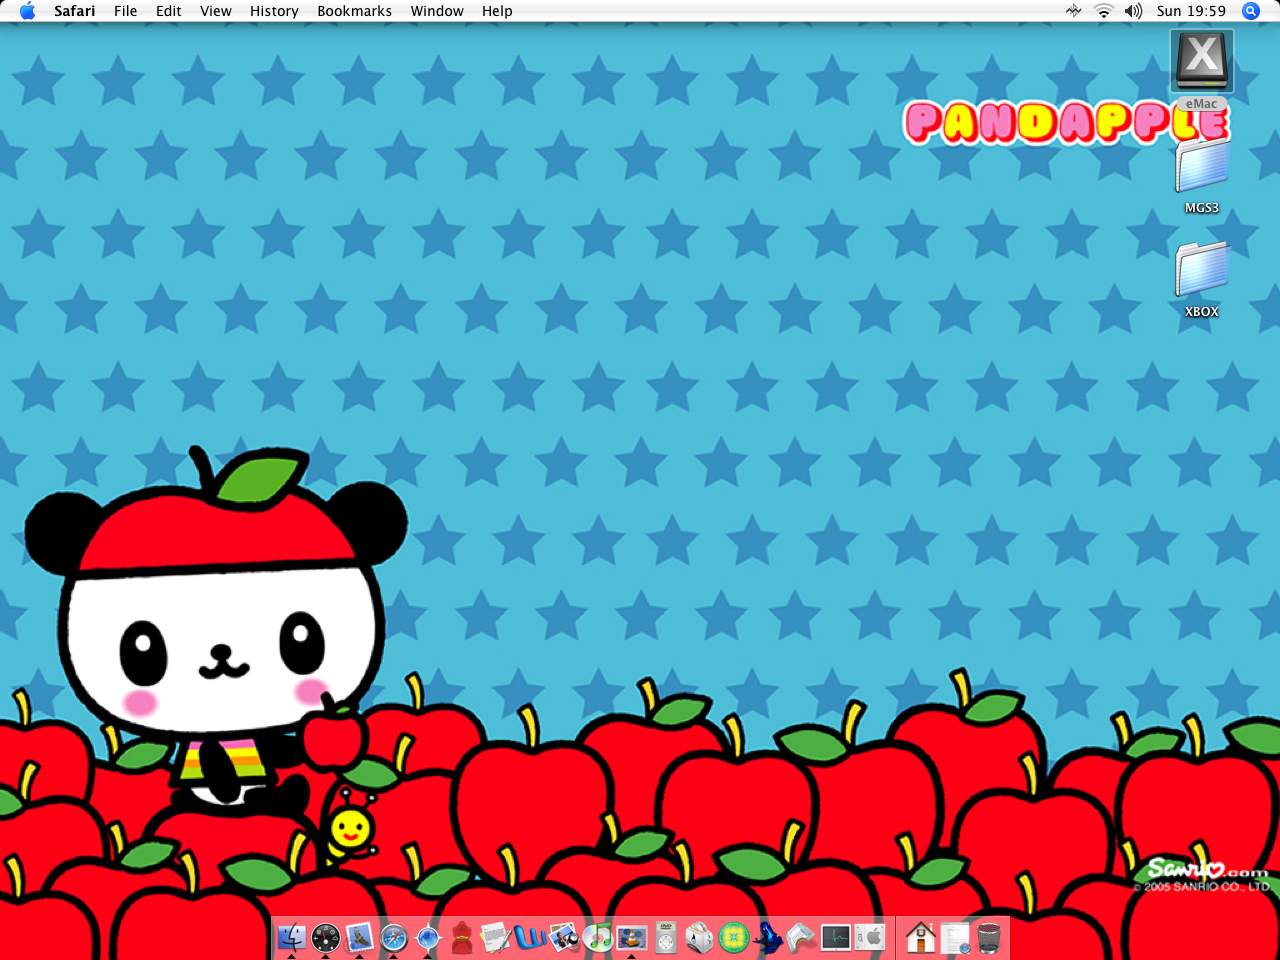
Task: Open the Home folder in Dock
Action: tap(921, 937)
